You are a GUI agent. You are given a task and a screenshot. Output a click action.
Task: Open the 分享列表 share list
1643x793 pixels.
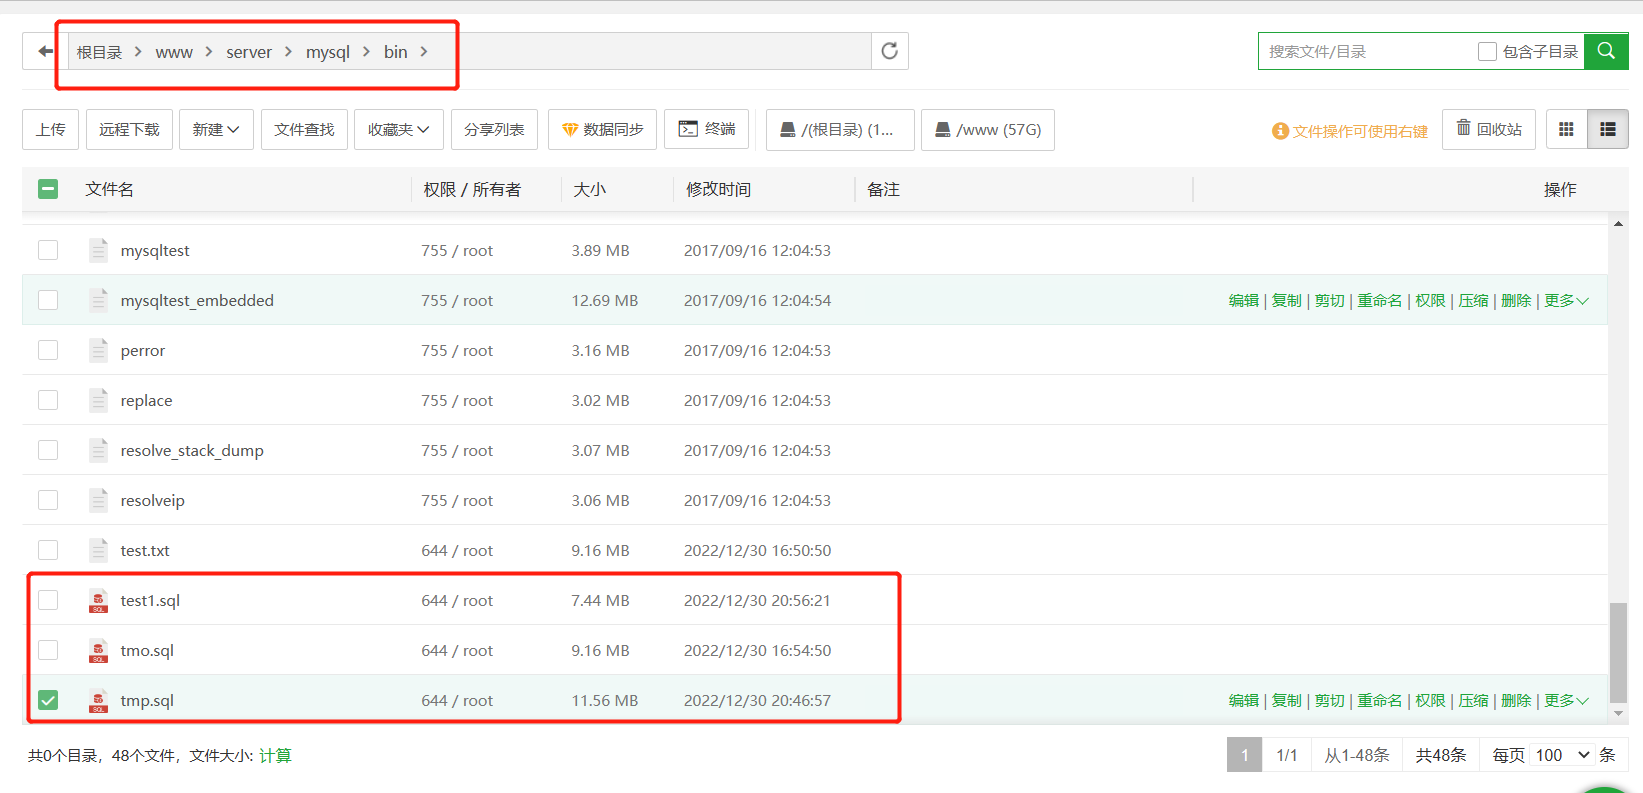(x=494, y=130)
